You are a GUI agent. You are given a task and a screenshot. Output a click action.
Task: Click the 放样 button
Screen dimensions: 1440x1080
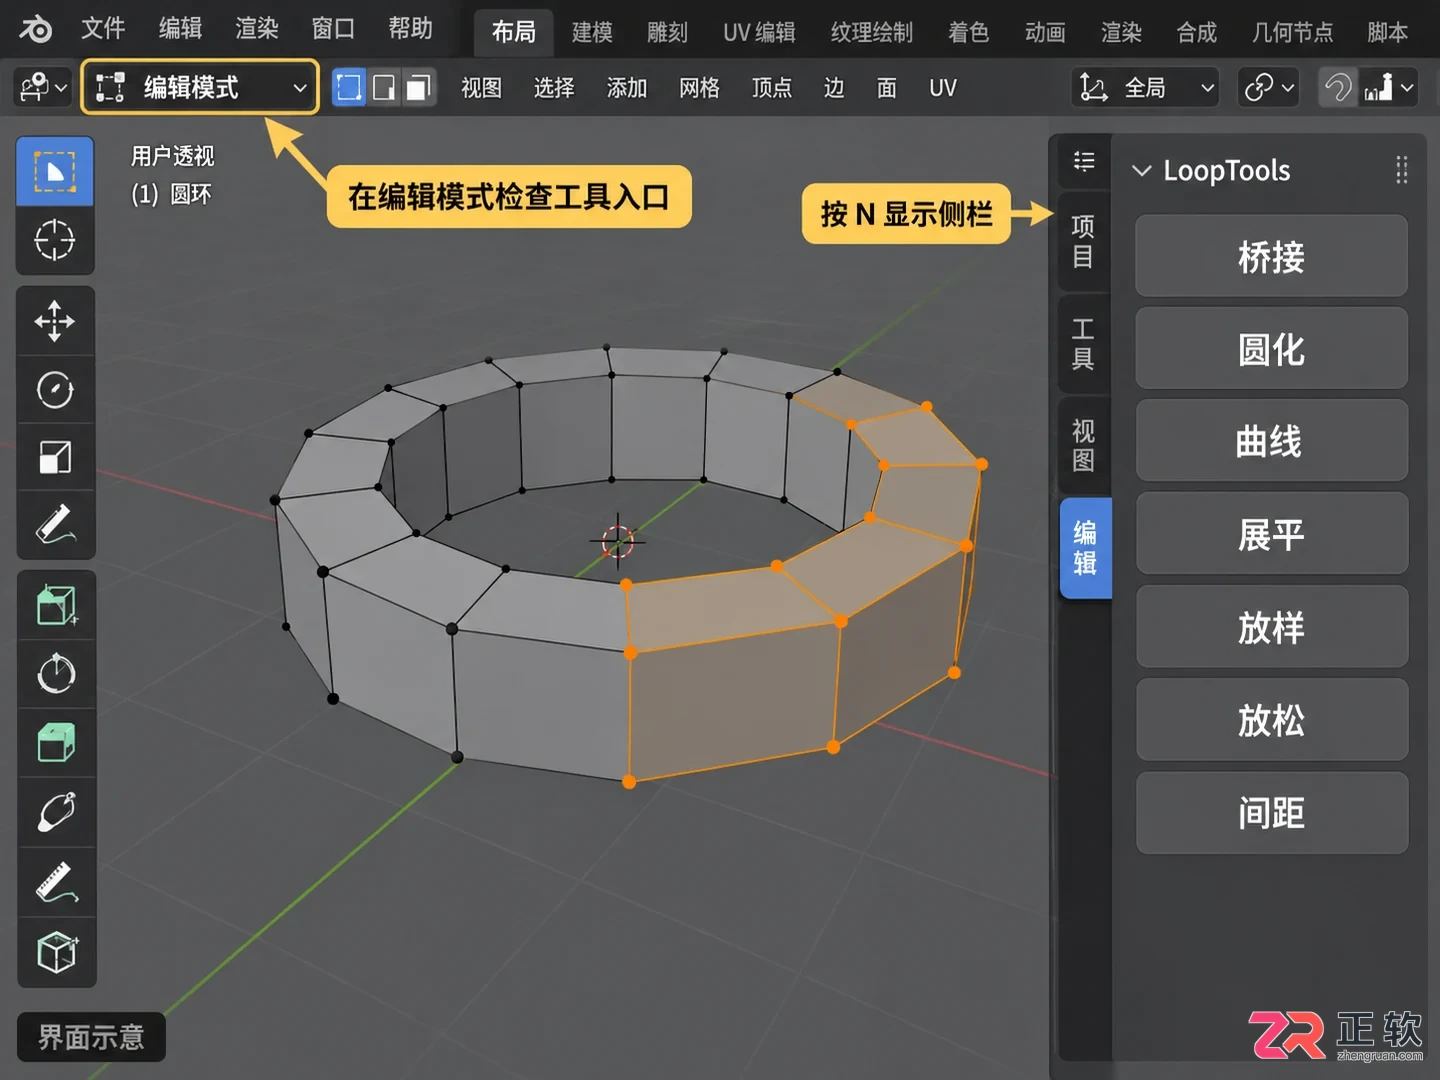click(x=1271, y=627)
